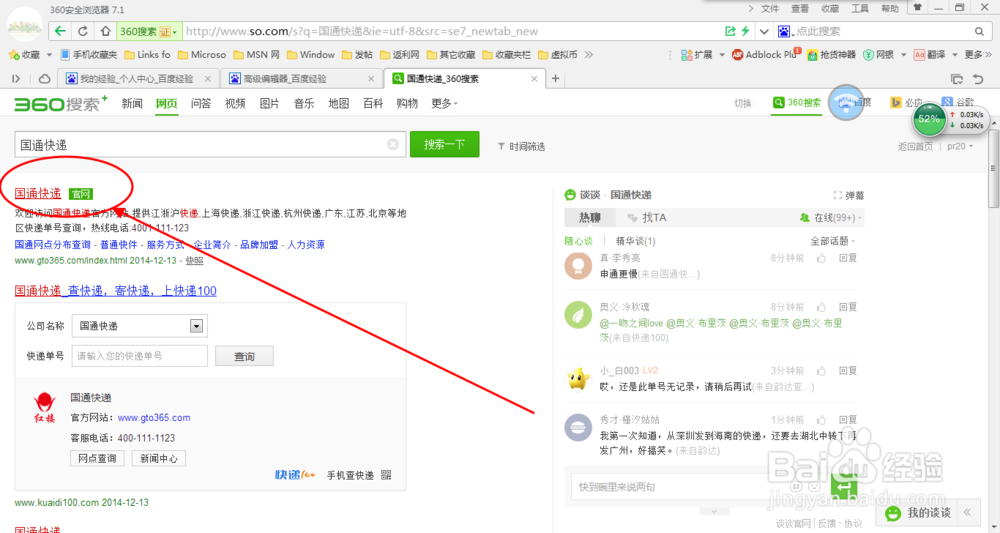This screenshot has height=533, width=1000.
Task: Open the Microso bookmark folder
Action: coord(202,55)
